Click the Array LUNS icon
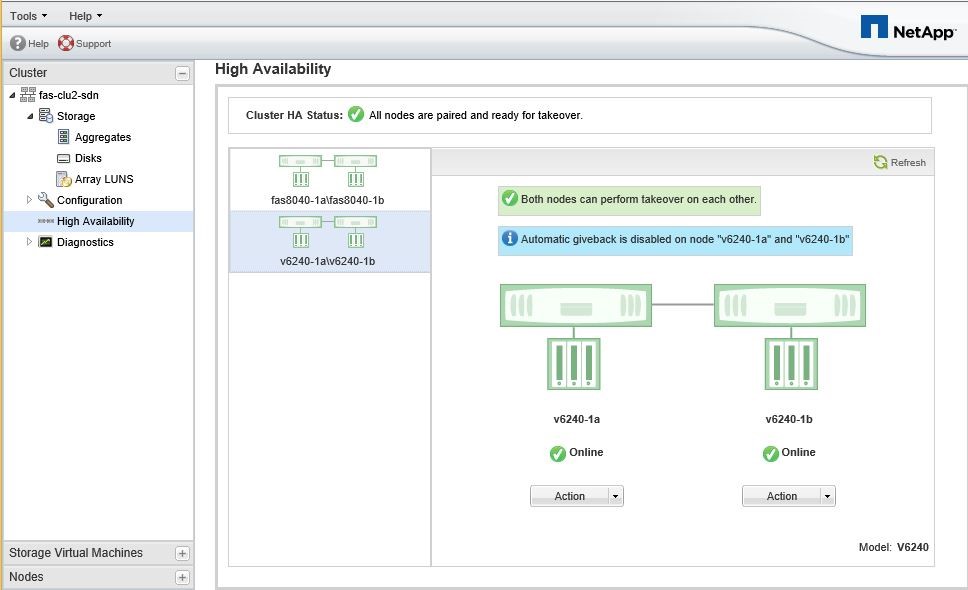The width and height of the screenshot is (968, 590). pyautogui.click(x=64, y=179)
